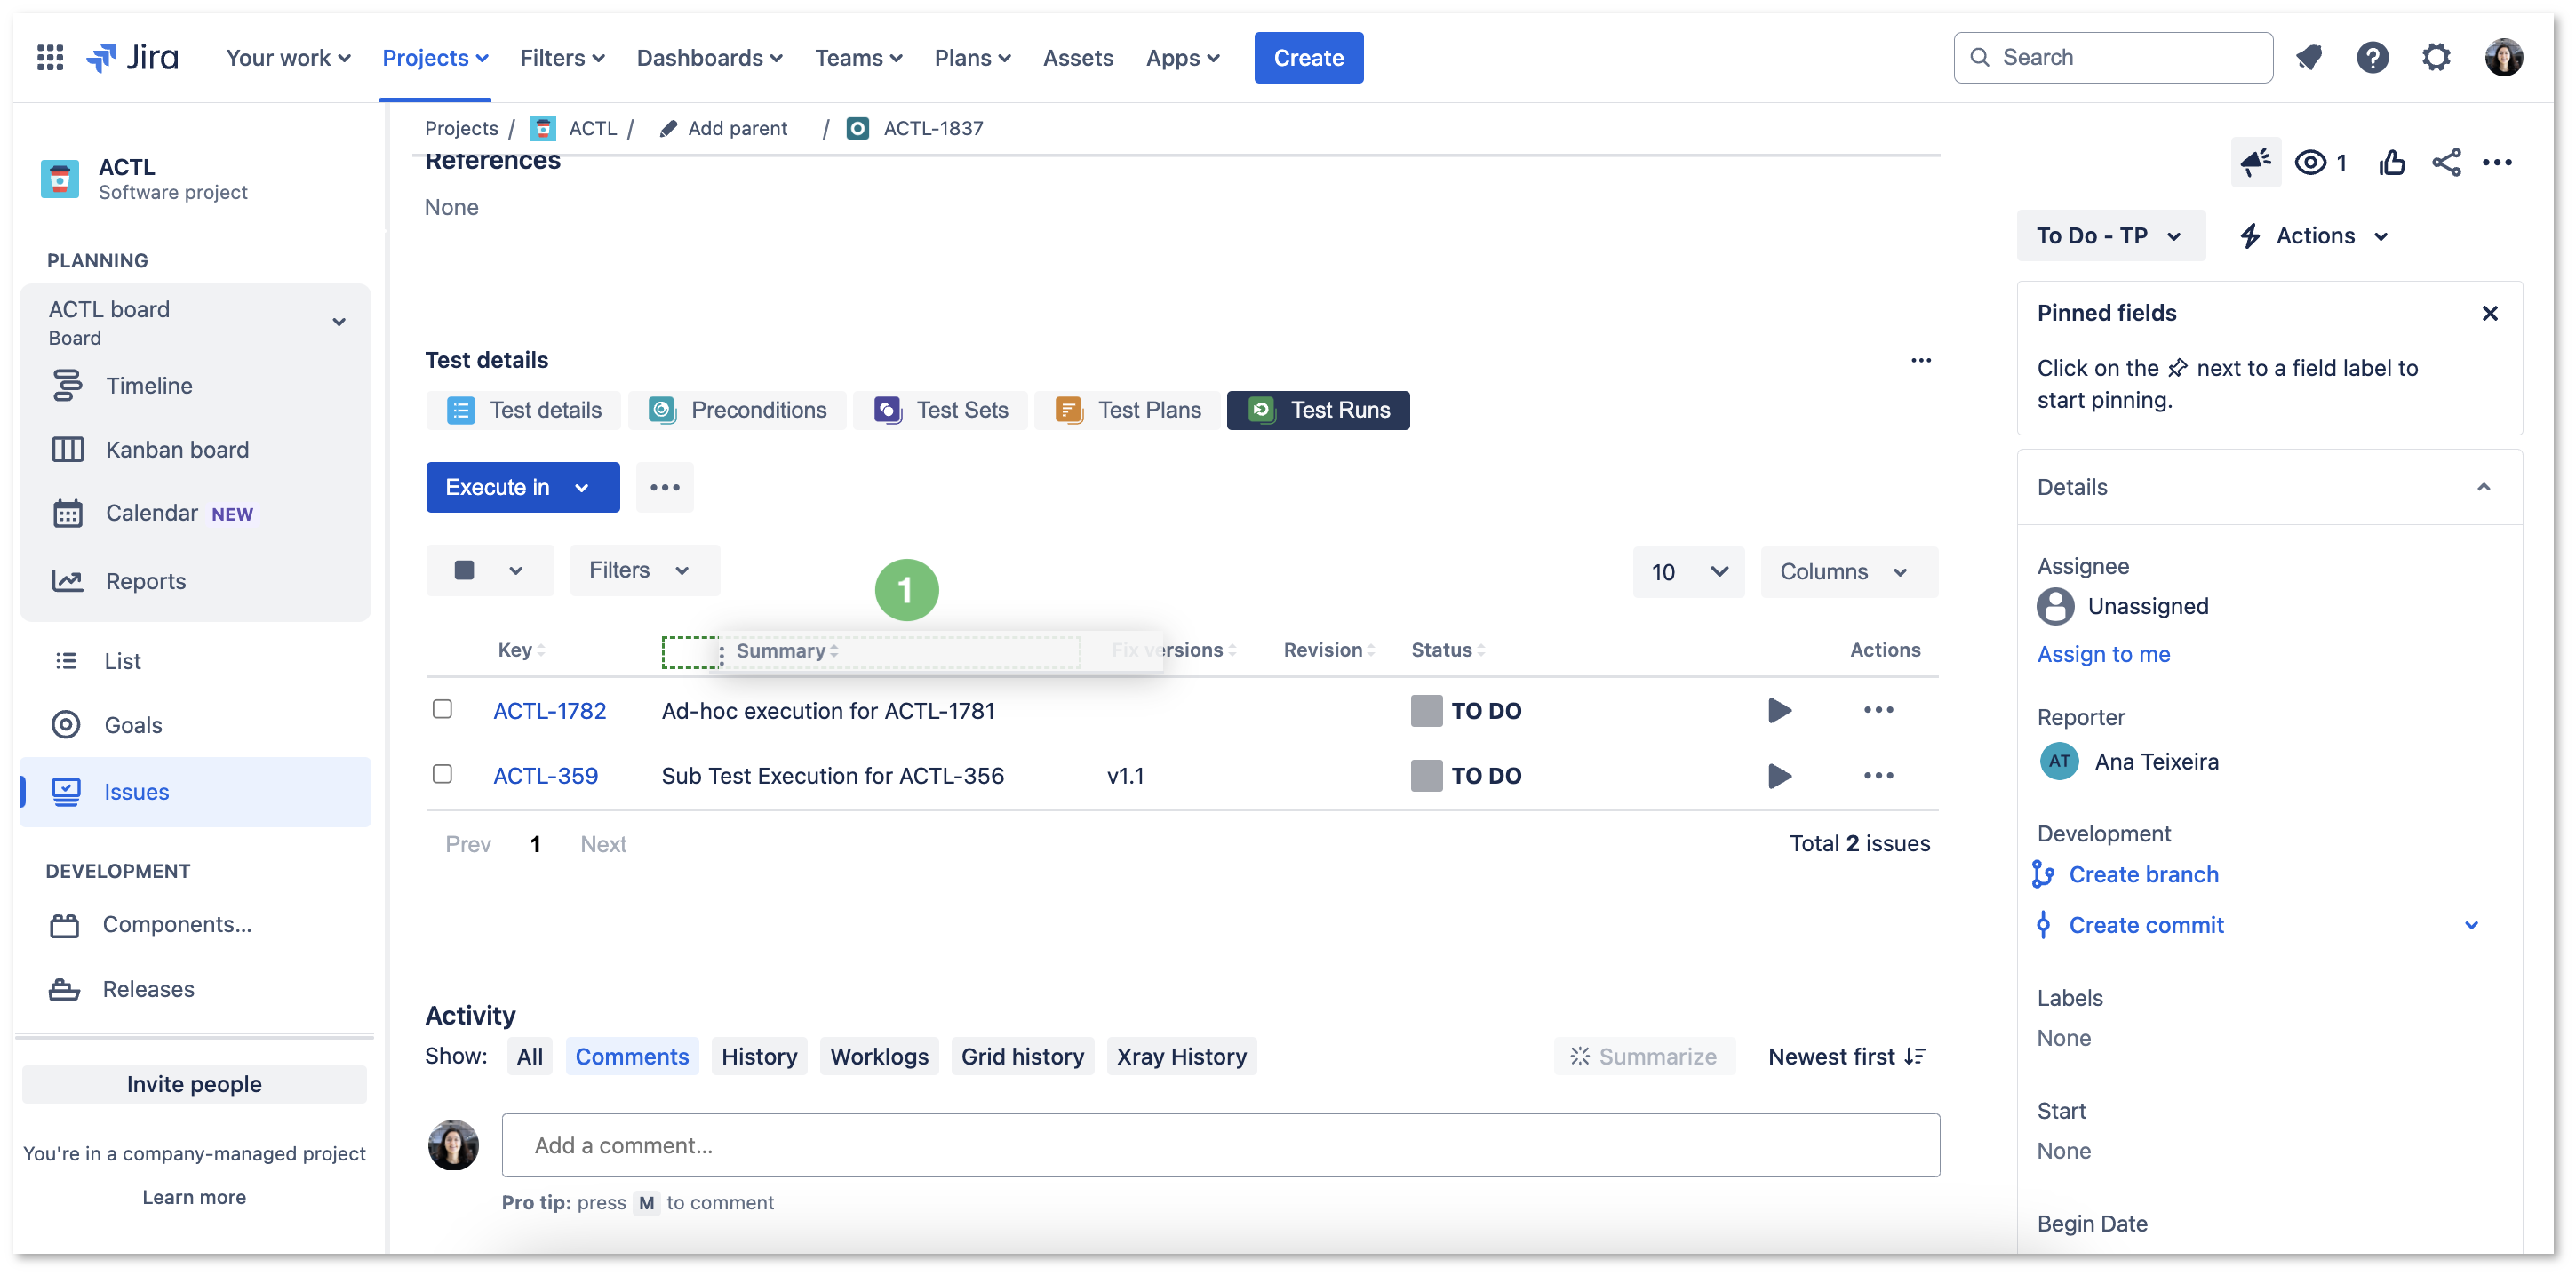Switch to the Test Sets tab
Viewport: 2576px width, 1276px height.
tap(940, 410)
